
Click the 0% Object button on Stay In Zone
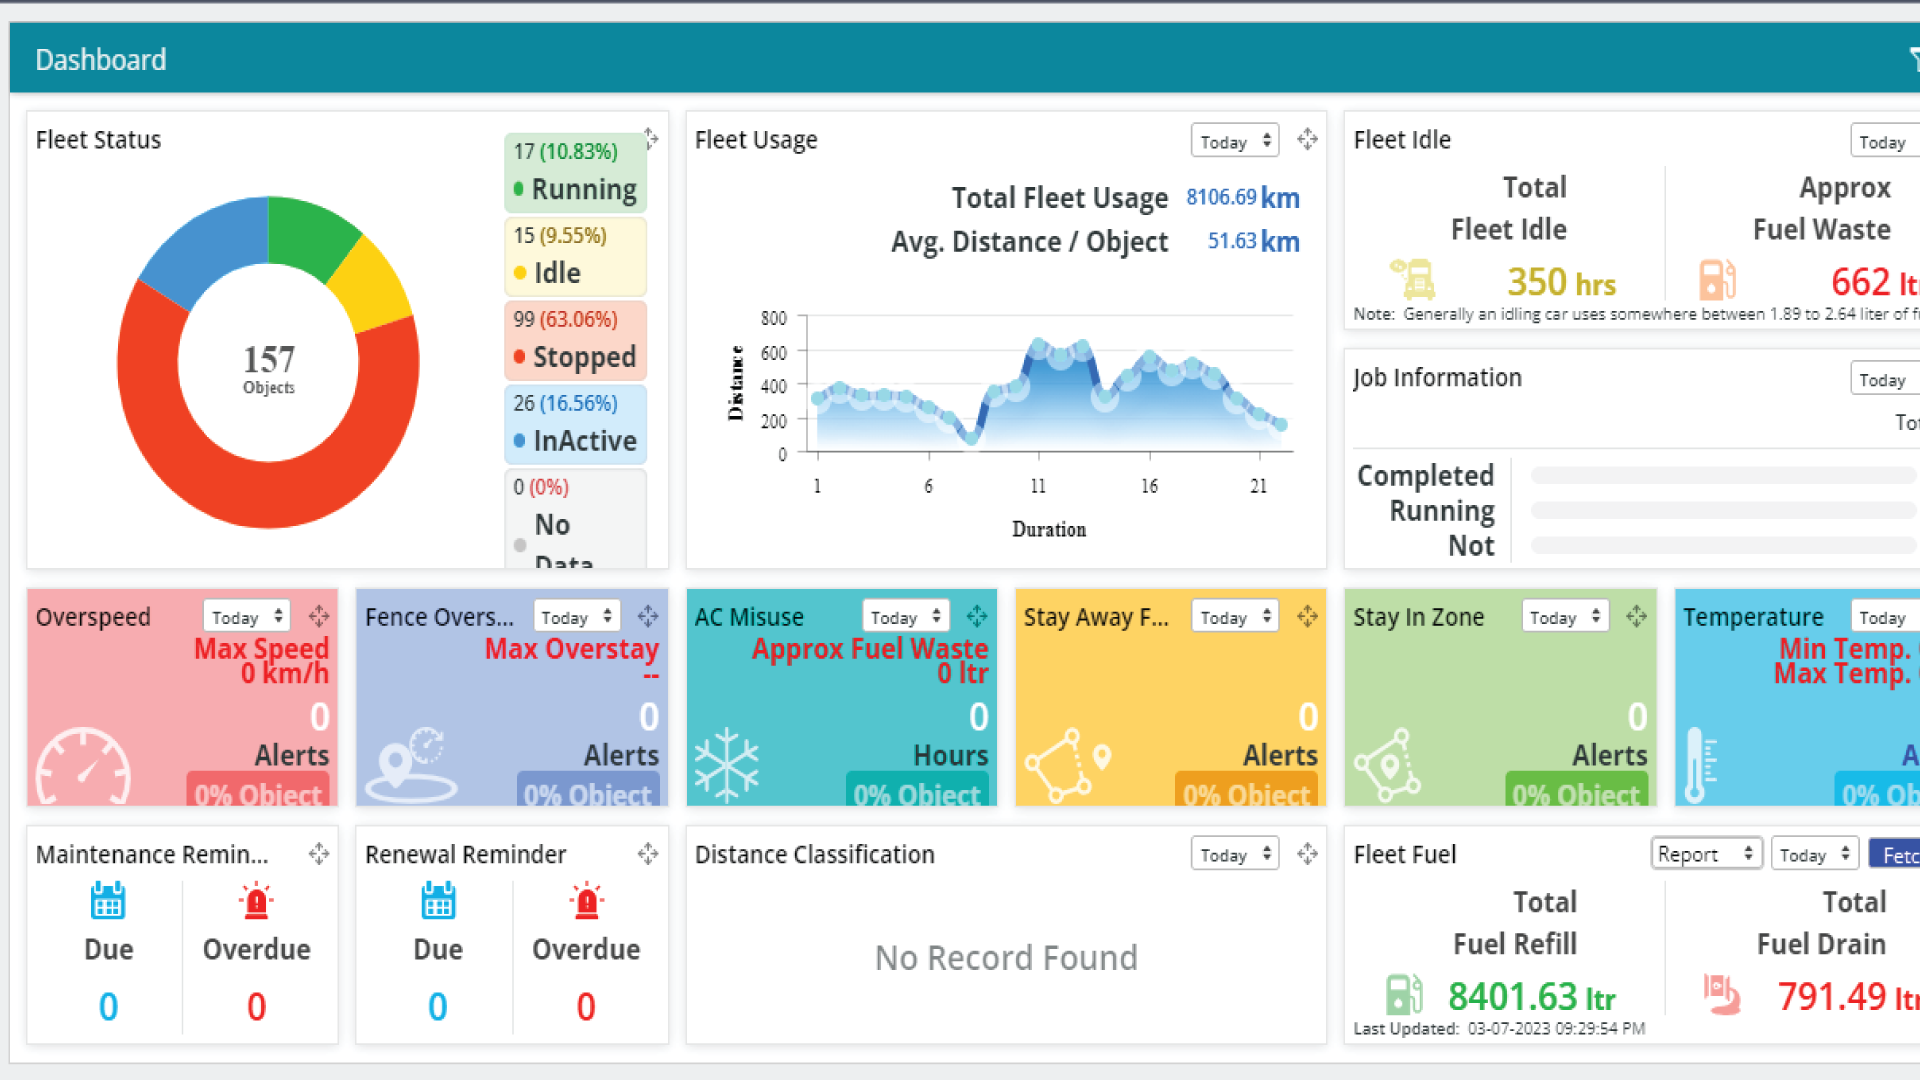(1576, 790)
